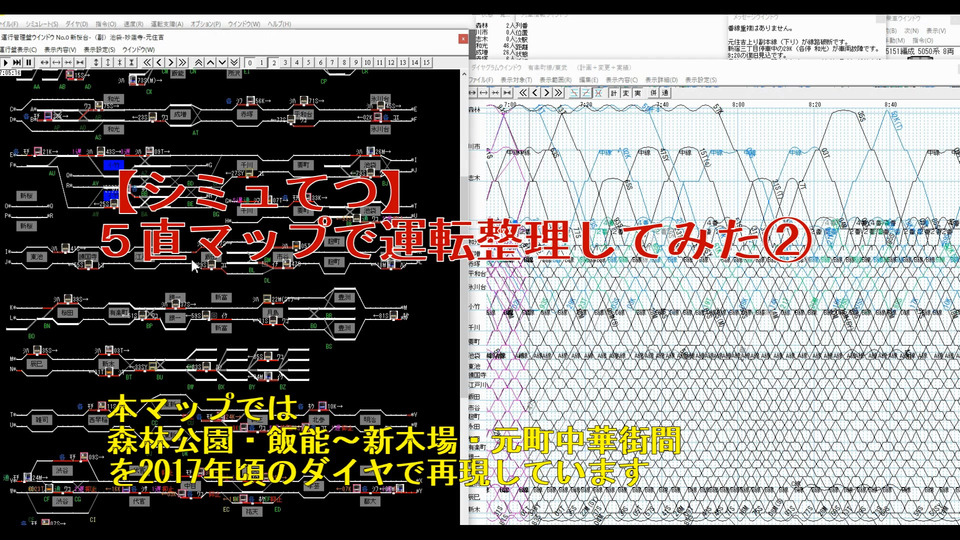The width and height of the screenshot is (960, 540).
Task: Open 表示詳細(D) menu in diagram window
Action: [661, 80]
